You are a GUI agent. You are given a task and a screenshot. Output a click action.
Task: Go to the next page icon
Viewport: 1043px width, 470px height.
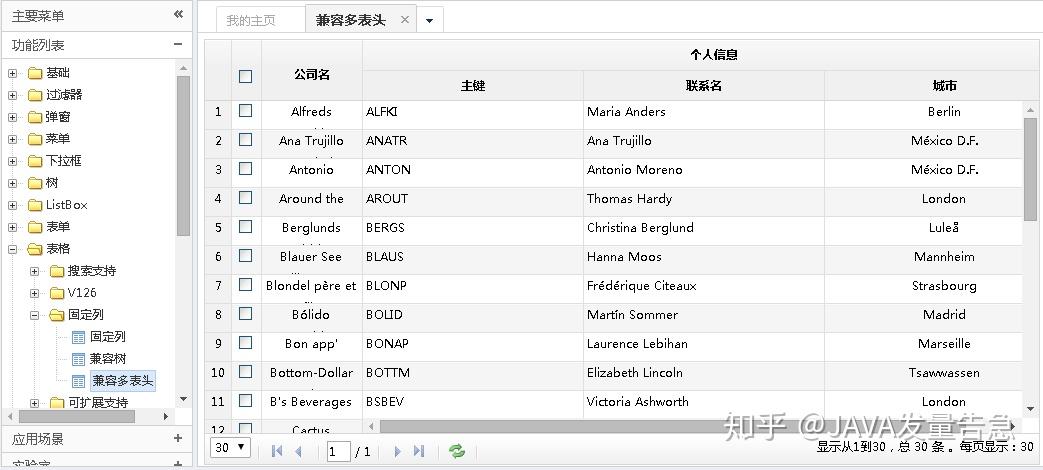(x=398, y=451)
